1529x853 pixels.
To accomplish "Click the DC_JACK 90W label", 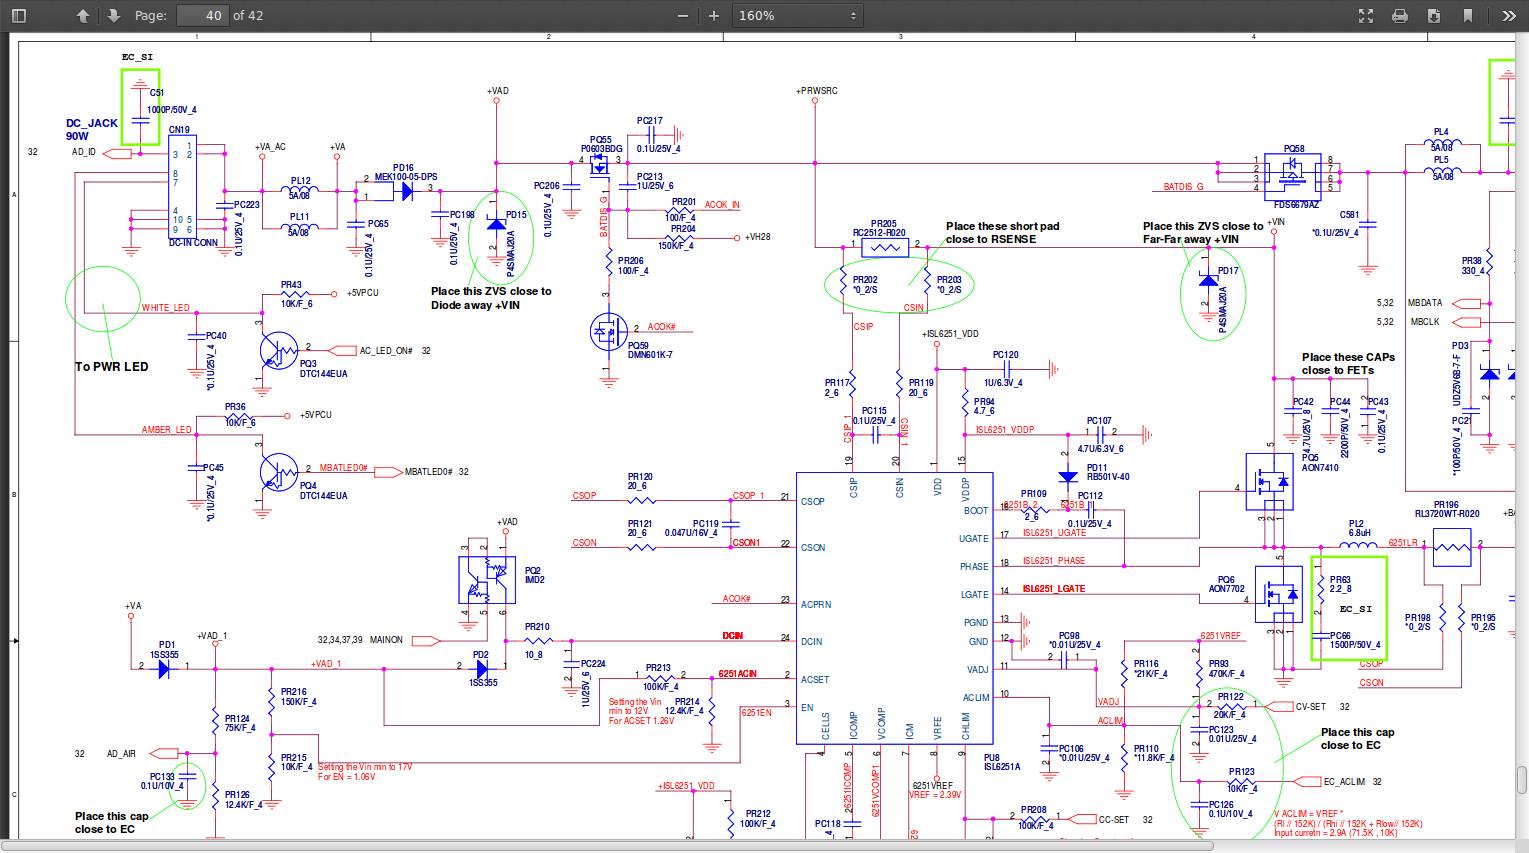I will [x=91, y=129].
